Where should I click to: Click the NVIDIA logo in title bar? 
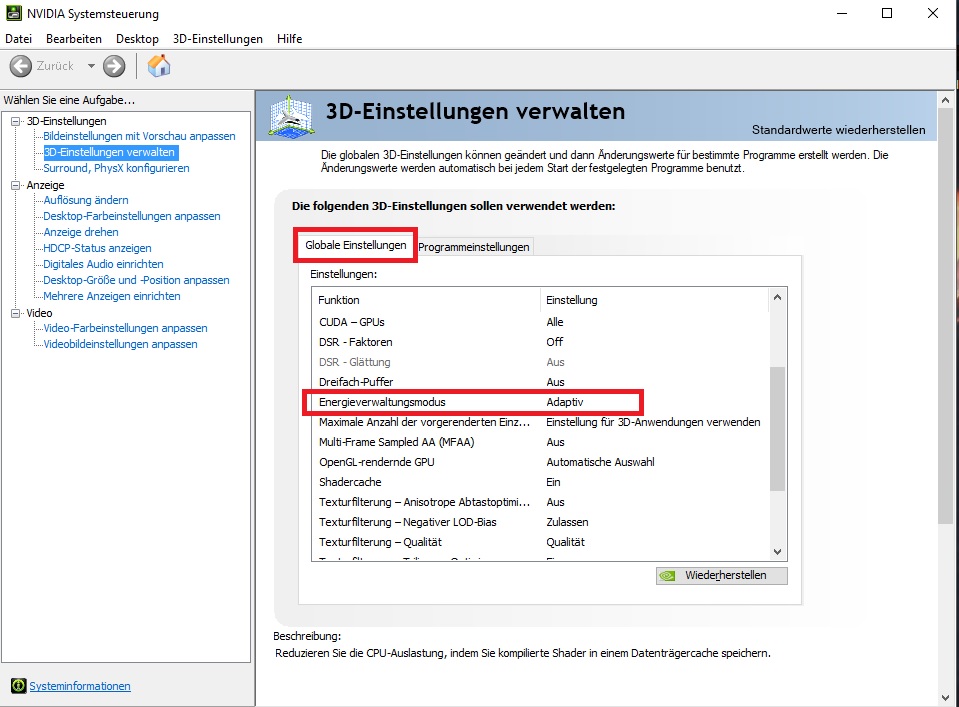13,14
